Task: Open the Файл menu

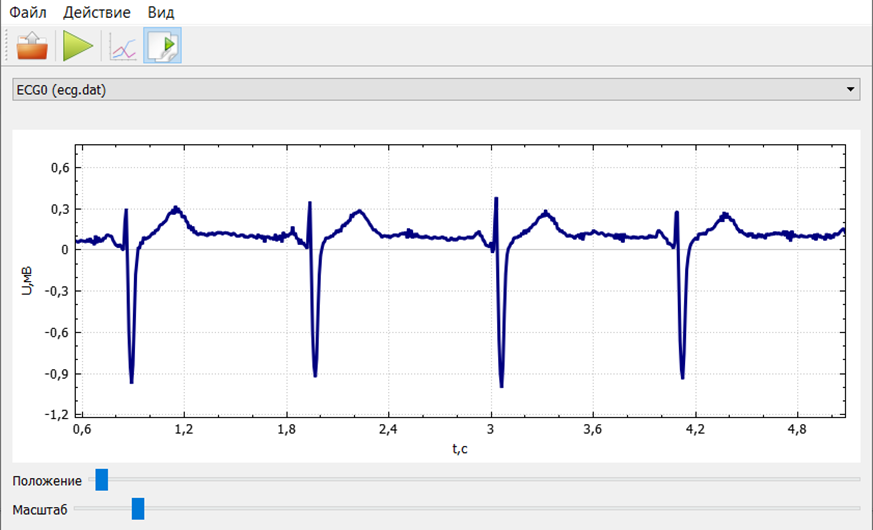Action: point(28,13)
